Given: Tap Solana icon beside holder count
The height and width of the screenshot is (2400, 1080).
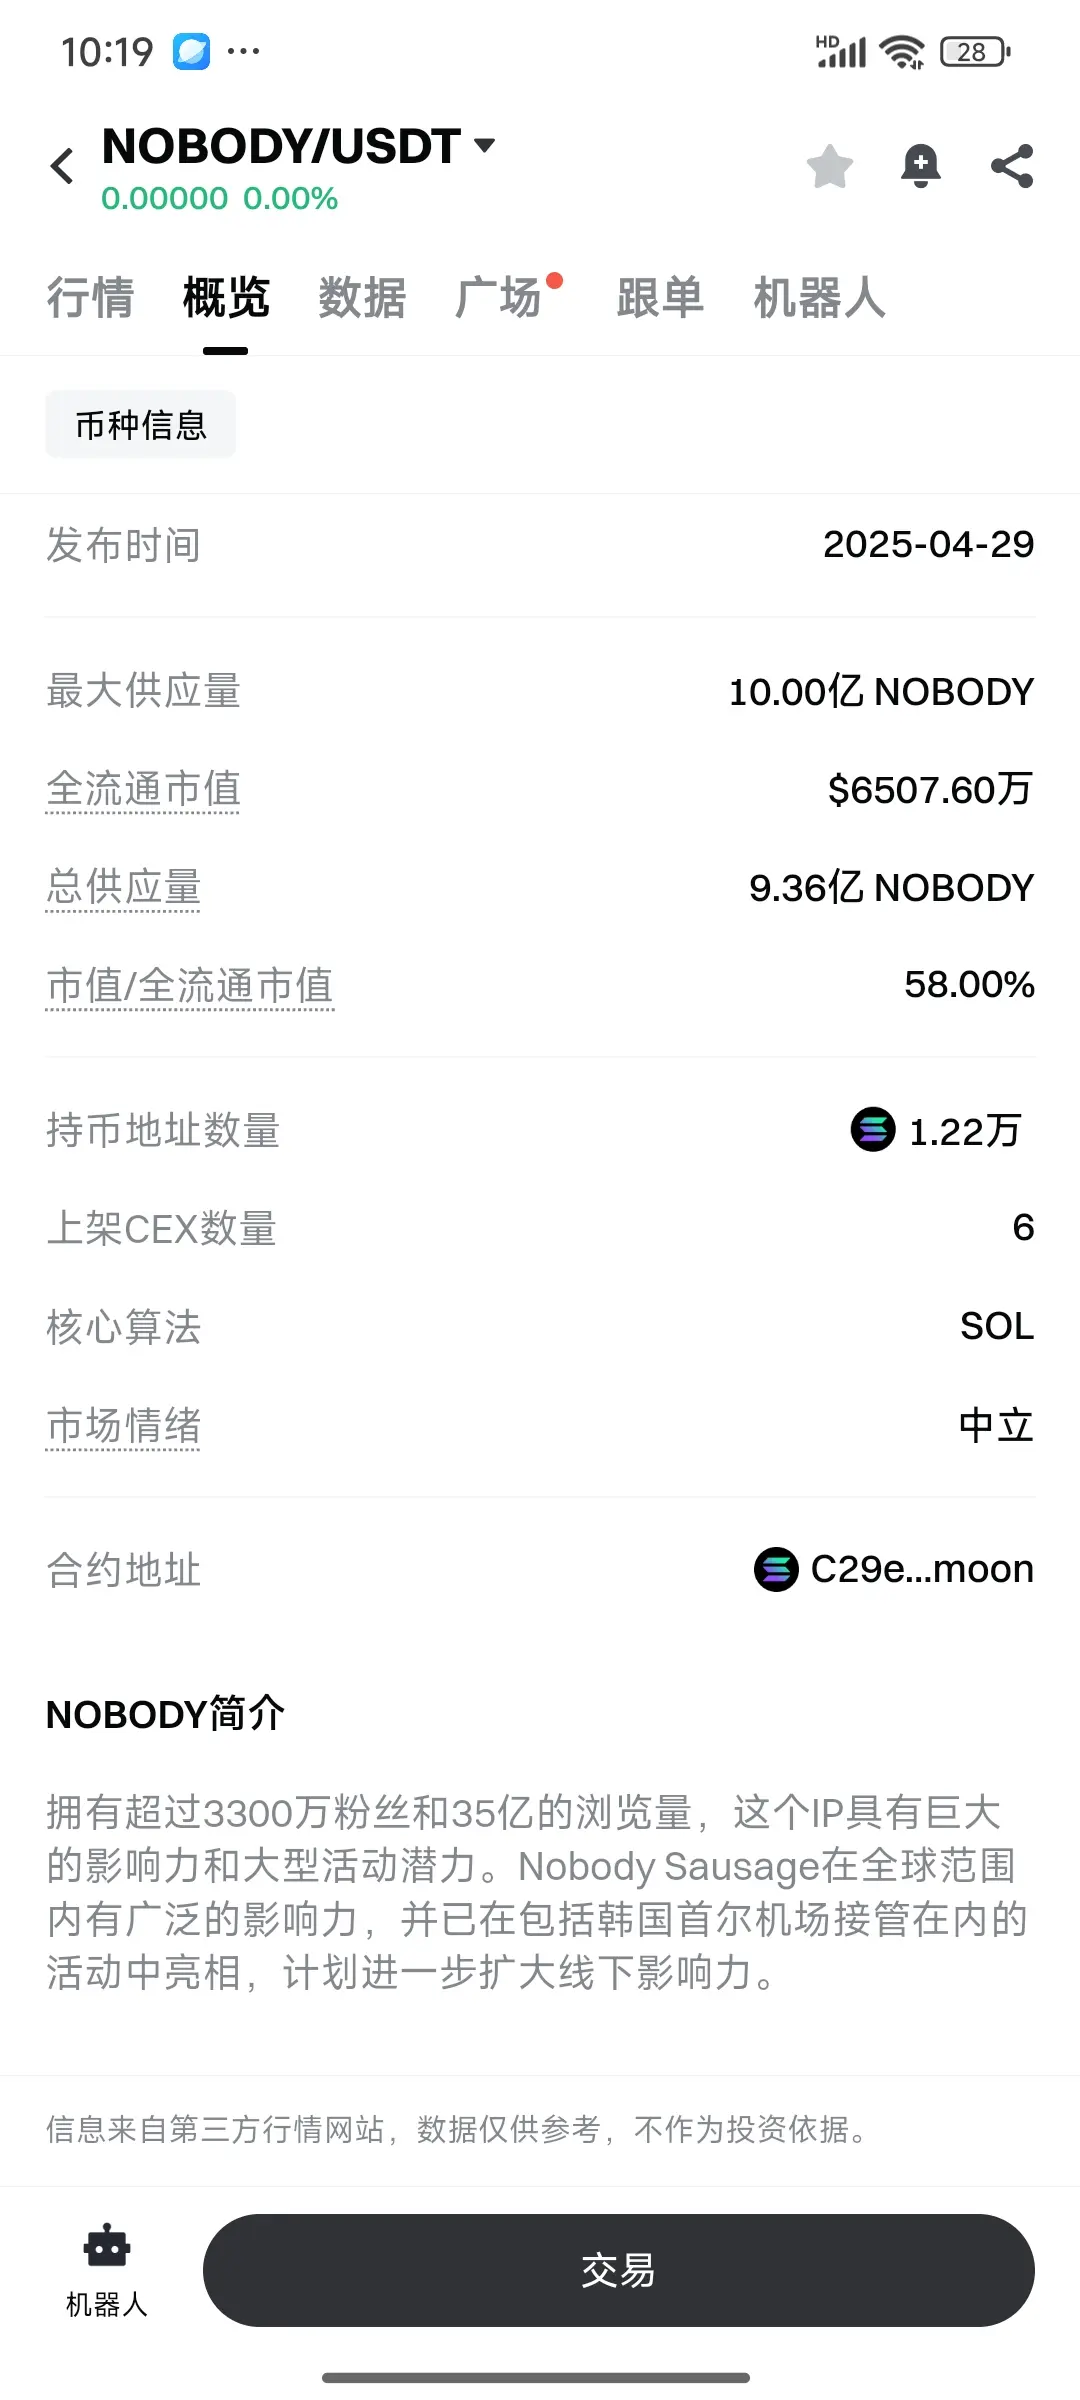Looking at the screenshot, I should [x=873, y=1130].
